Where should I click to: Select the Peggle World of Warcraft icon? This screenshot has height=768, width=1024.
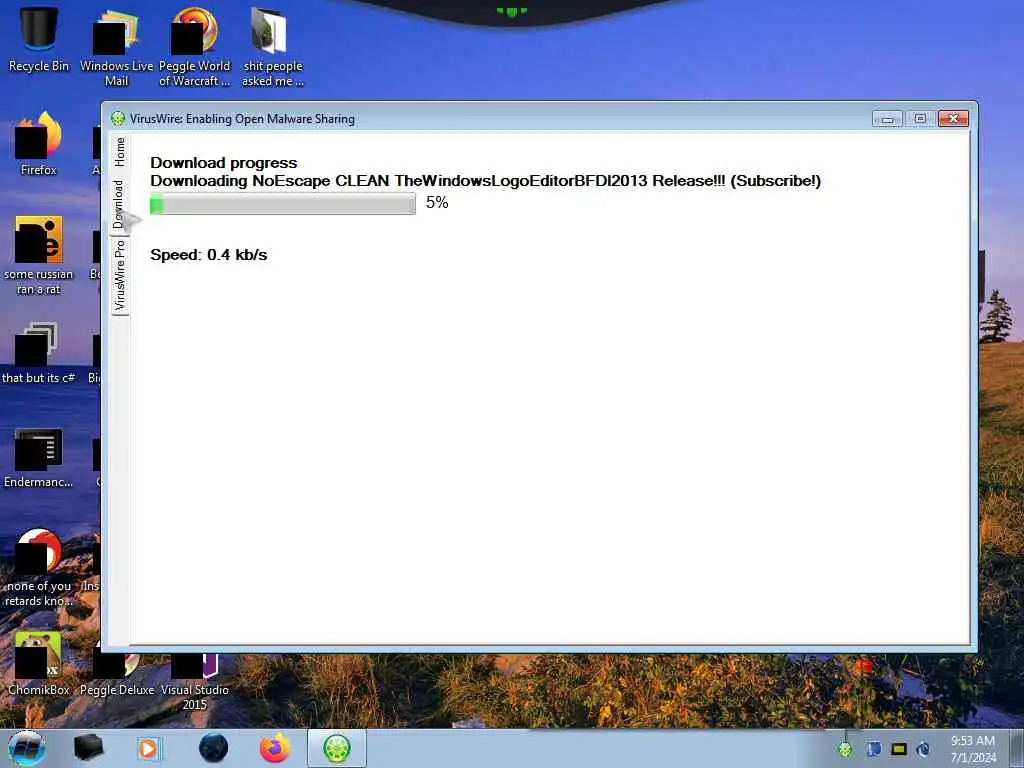tap(195, 47)
